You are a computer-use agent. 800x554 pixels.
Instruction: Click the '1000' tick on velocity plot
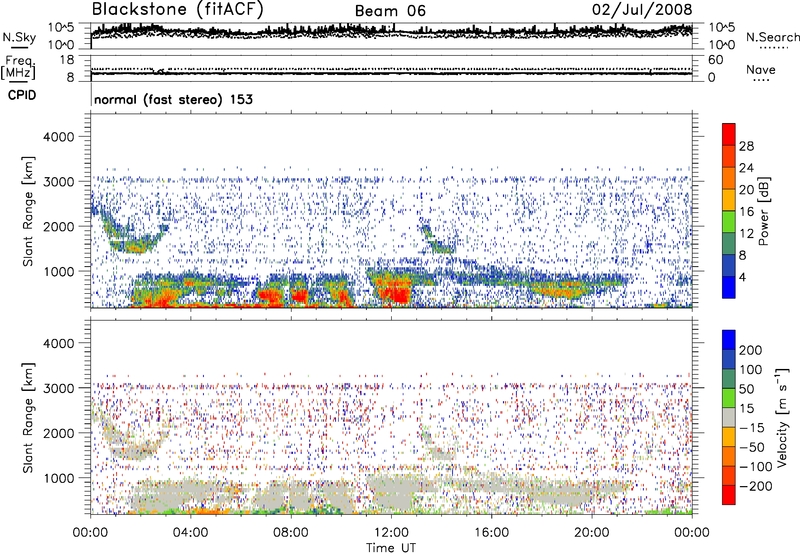(58, 478)
